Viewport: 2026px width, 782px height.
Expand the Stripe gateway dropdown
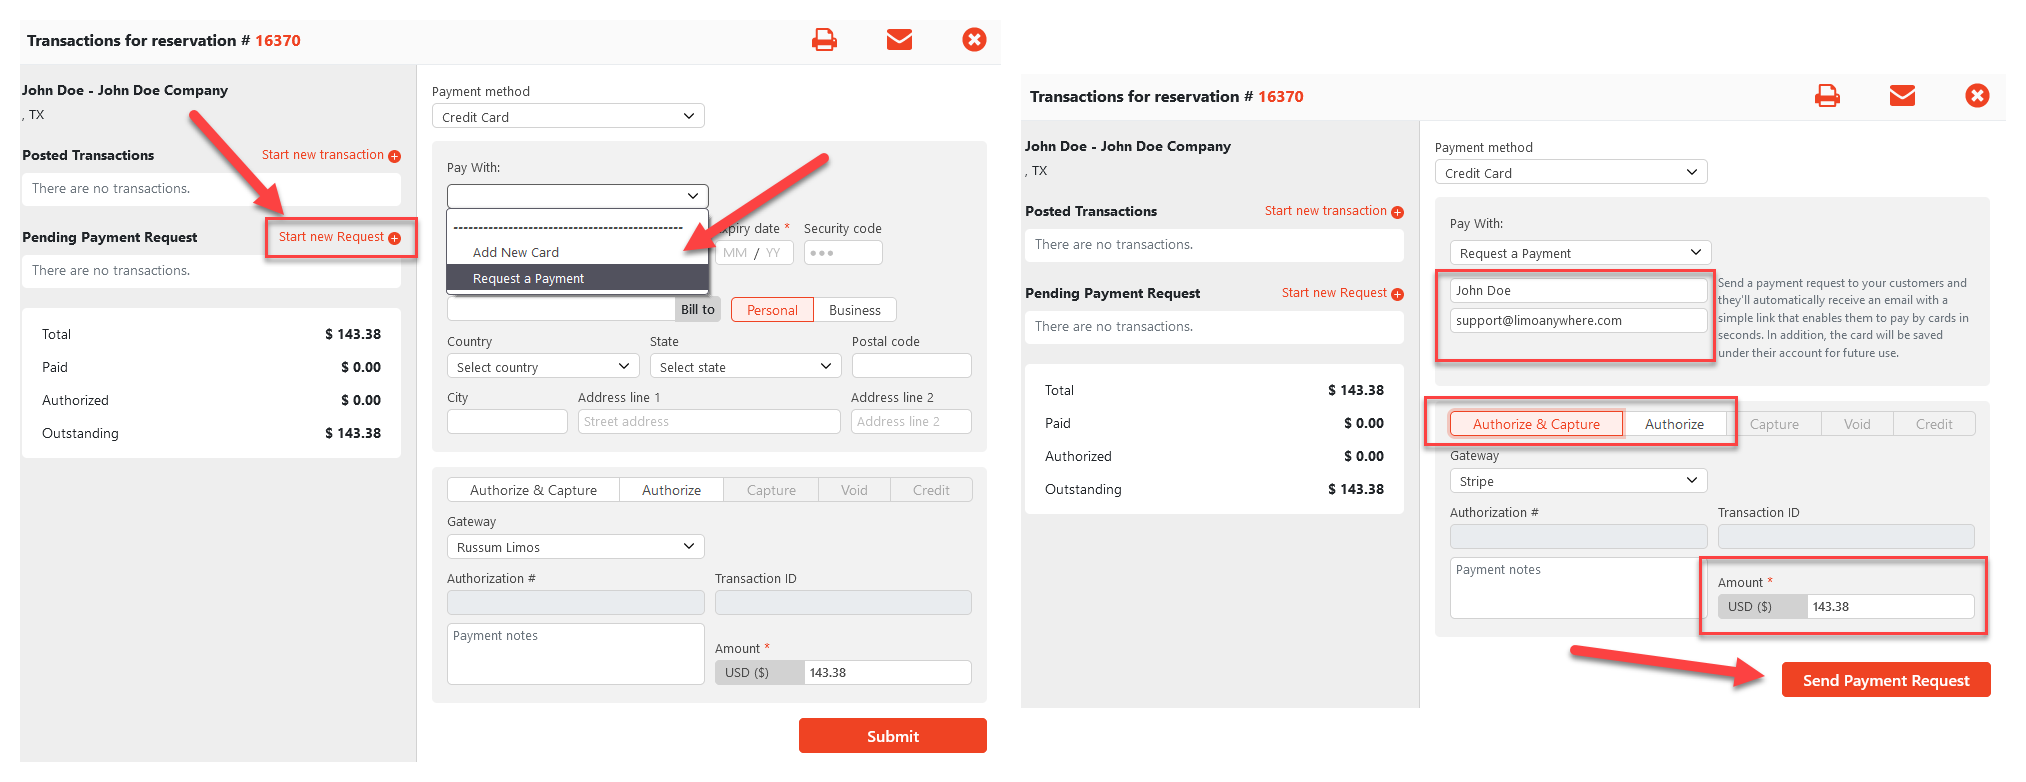click(1578, 481)
